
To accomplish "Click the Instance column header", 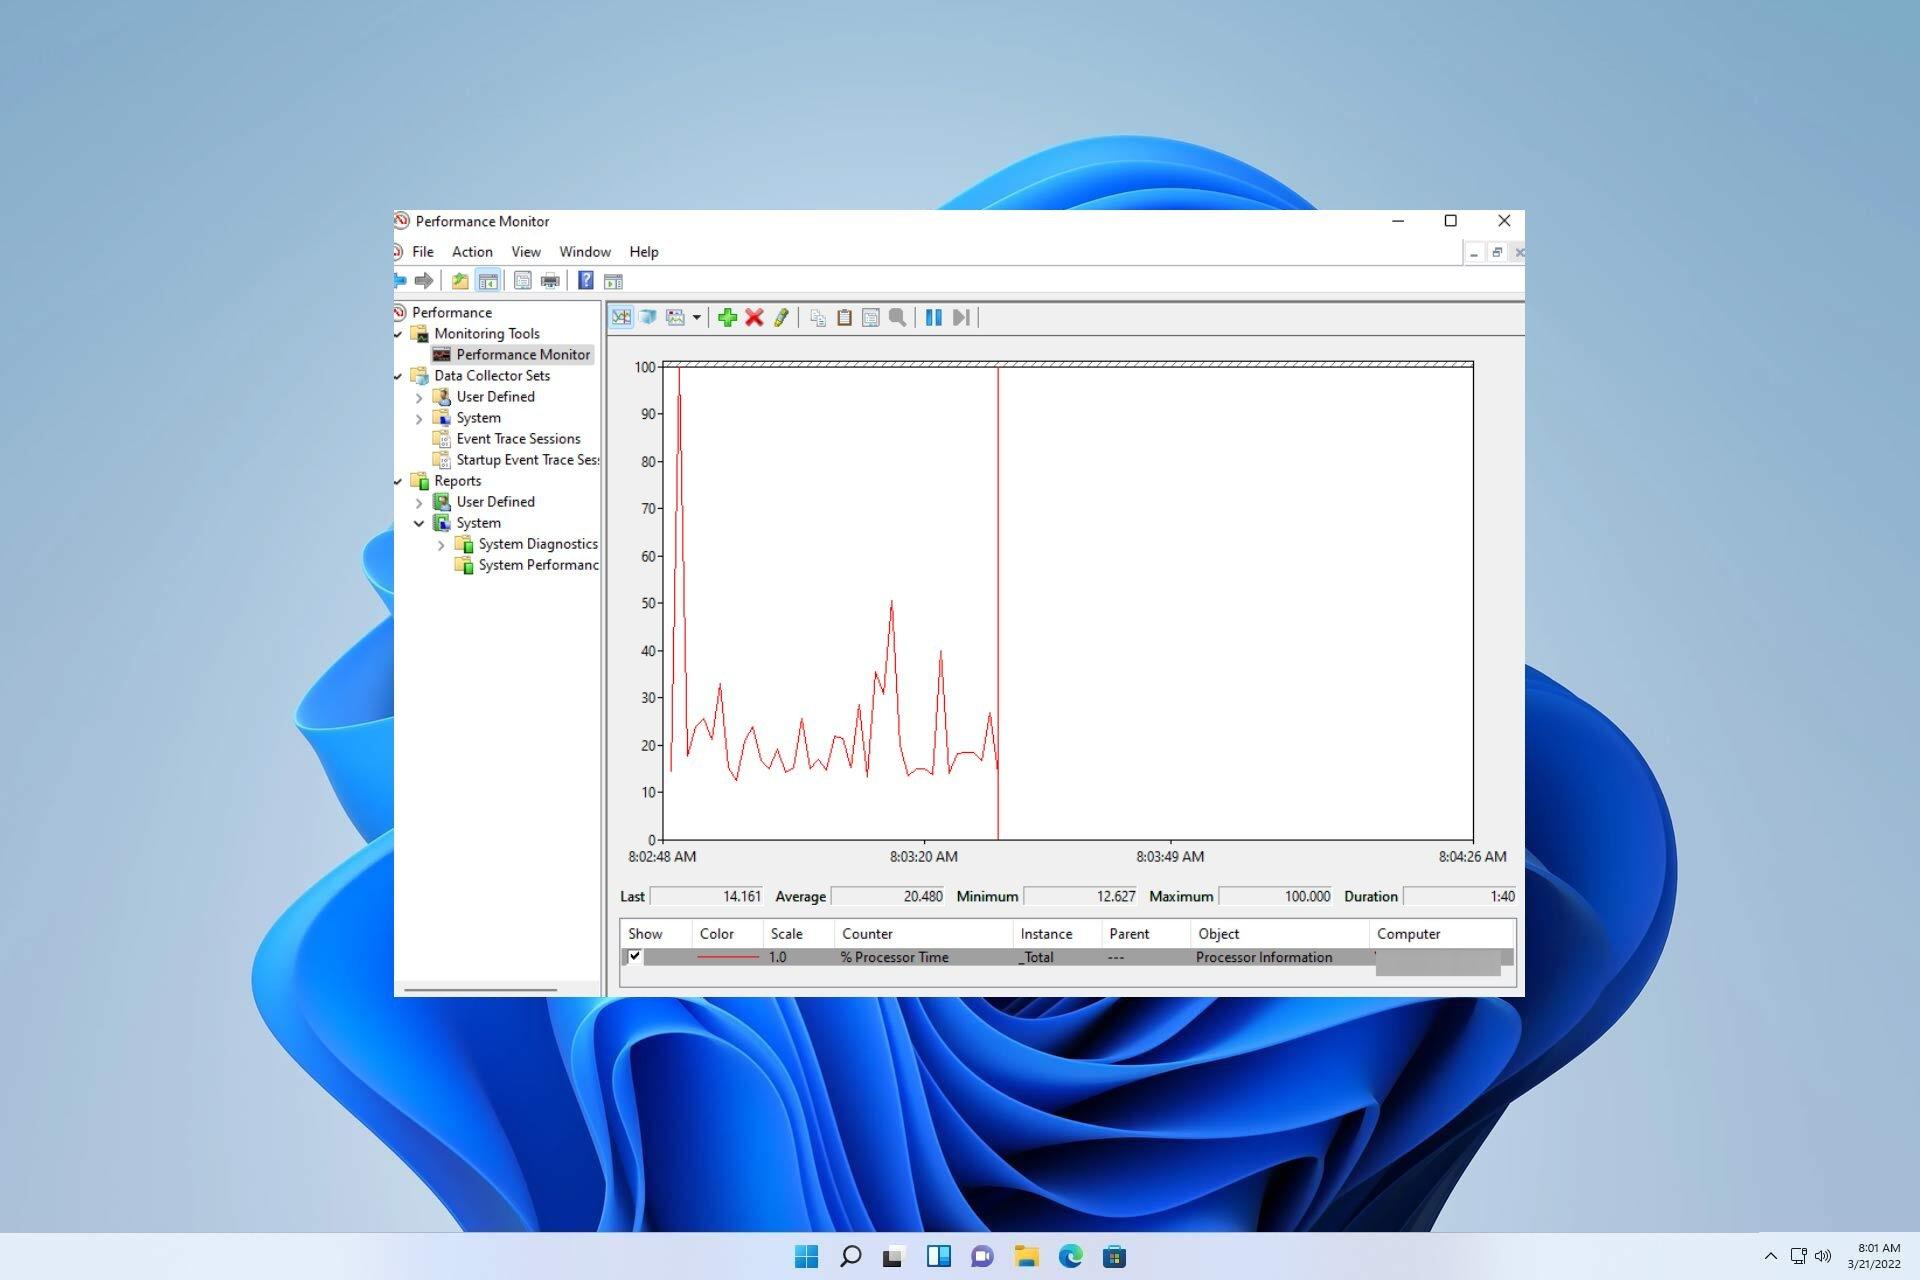I will click(x=1057, y=933).
